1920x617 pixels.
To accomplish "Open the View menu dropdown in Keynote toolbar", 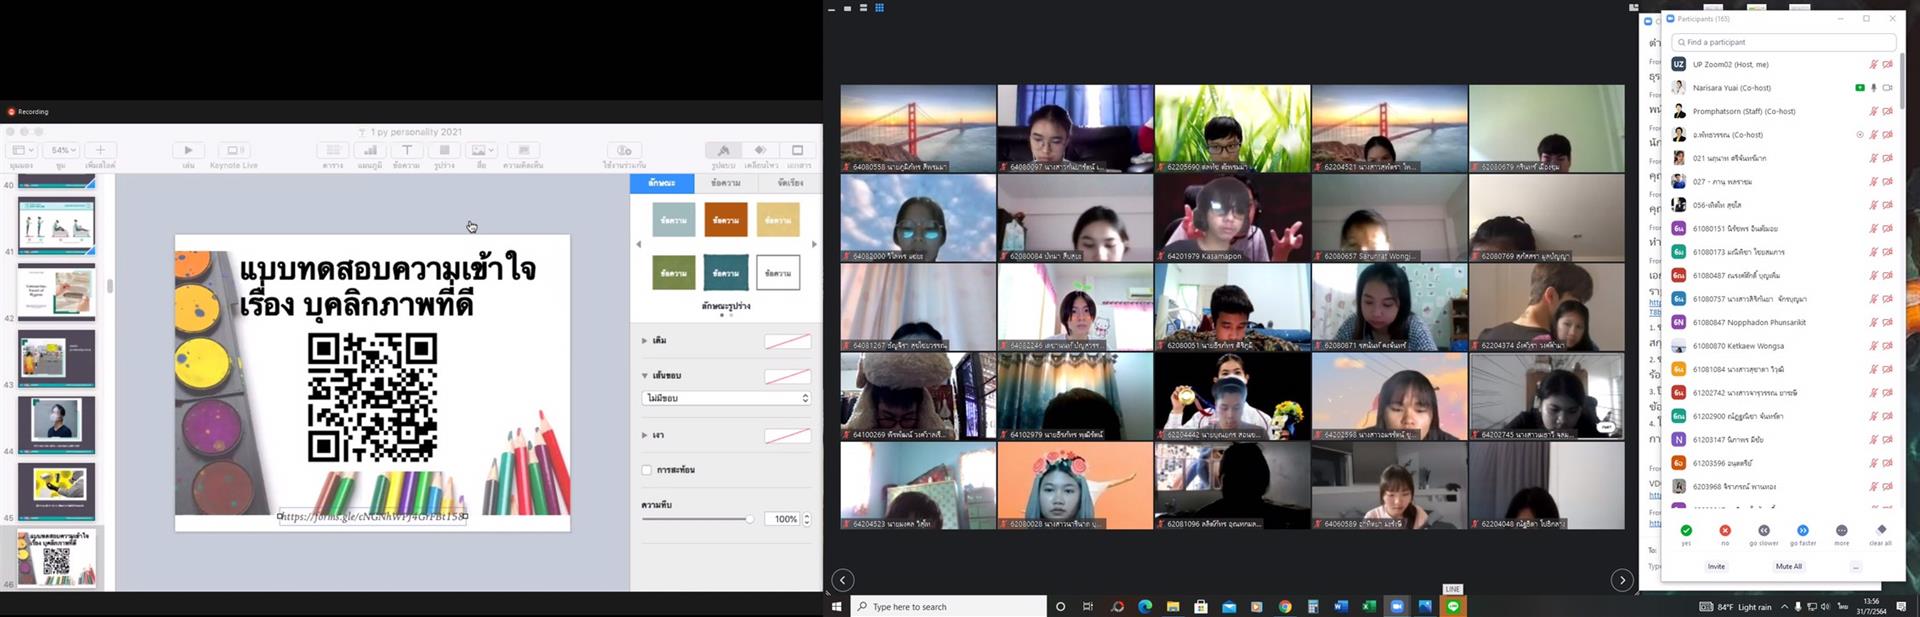I will tap(21, 150).
